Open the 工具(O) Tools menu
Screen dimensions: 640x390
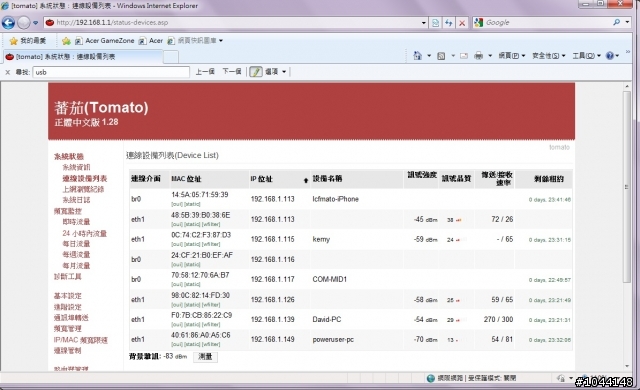click(586, 56)
